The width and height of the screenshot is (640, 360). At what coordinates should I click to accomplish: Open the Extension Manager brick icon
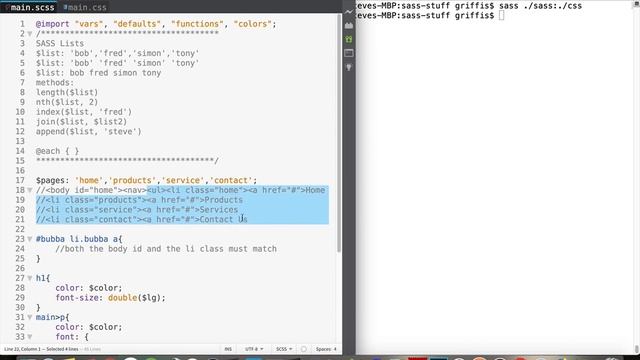[x=349, y=26]
